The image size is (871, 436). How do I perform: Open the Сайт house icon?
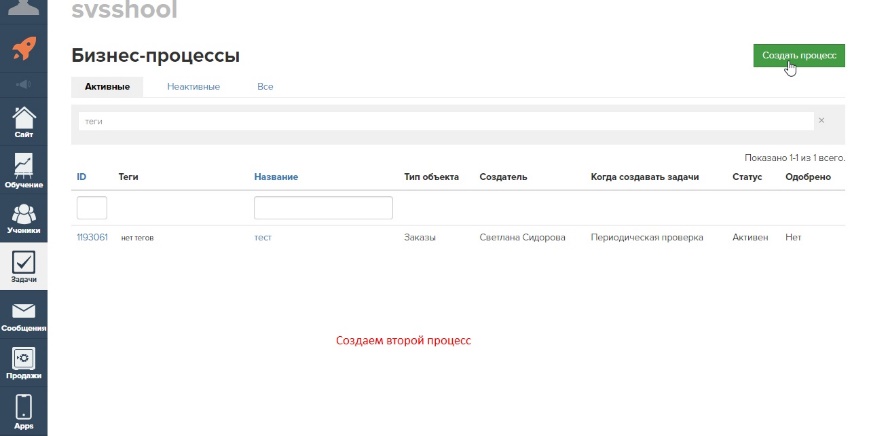coord(24,121)
